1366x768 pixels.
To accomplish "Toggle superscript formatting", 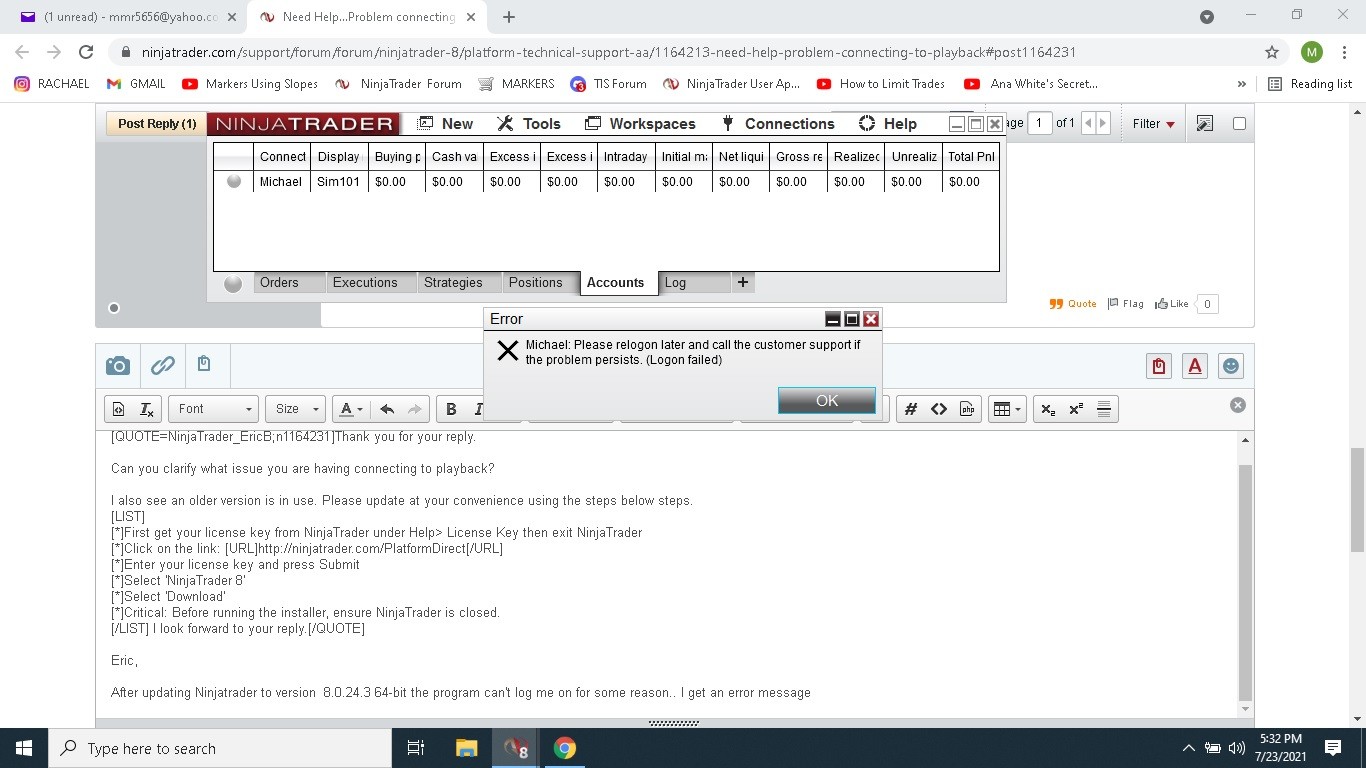I will point(1076,409).
